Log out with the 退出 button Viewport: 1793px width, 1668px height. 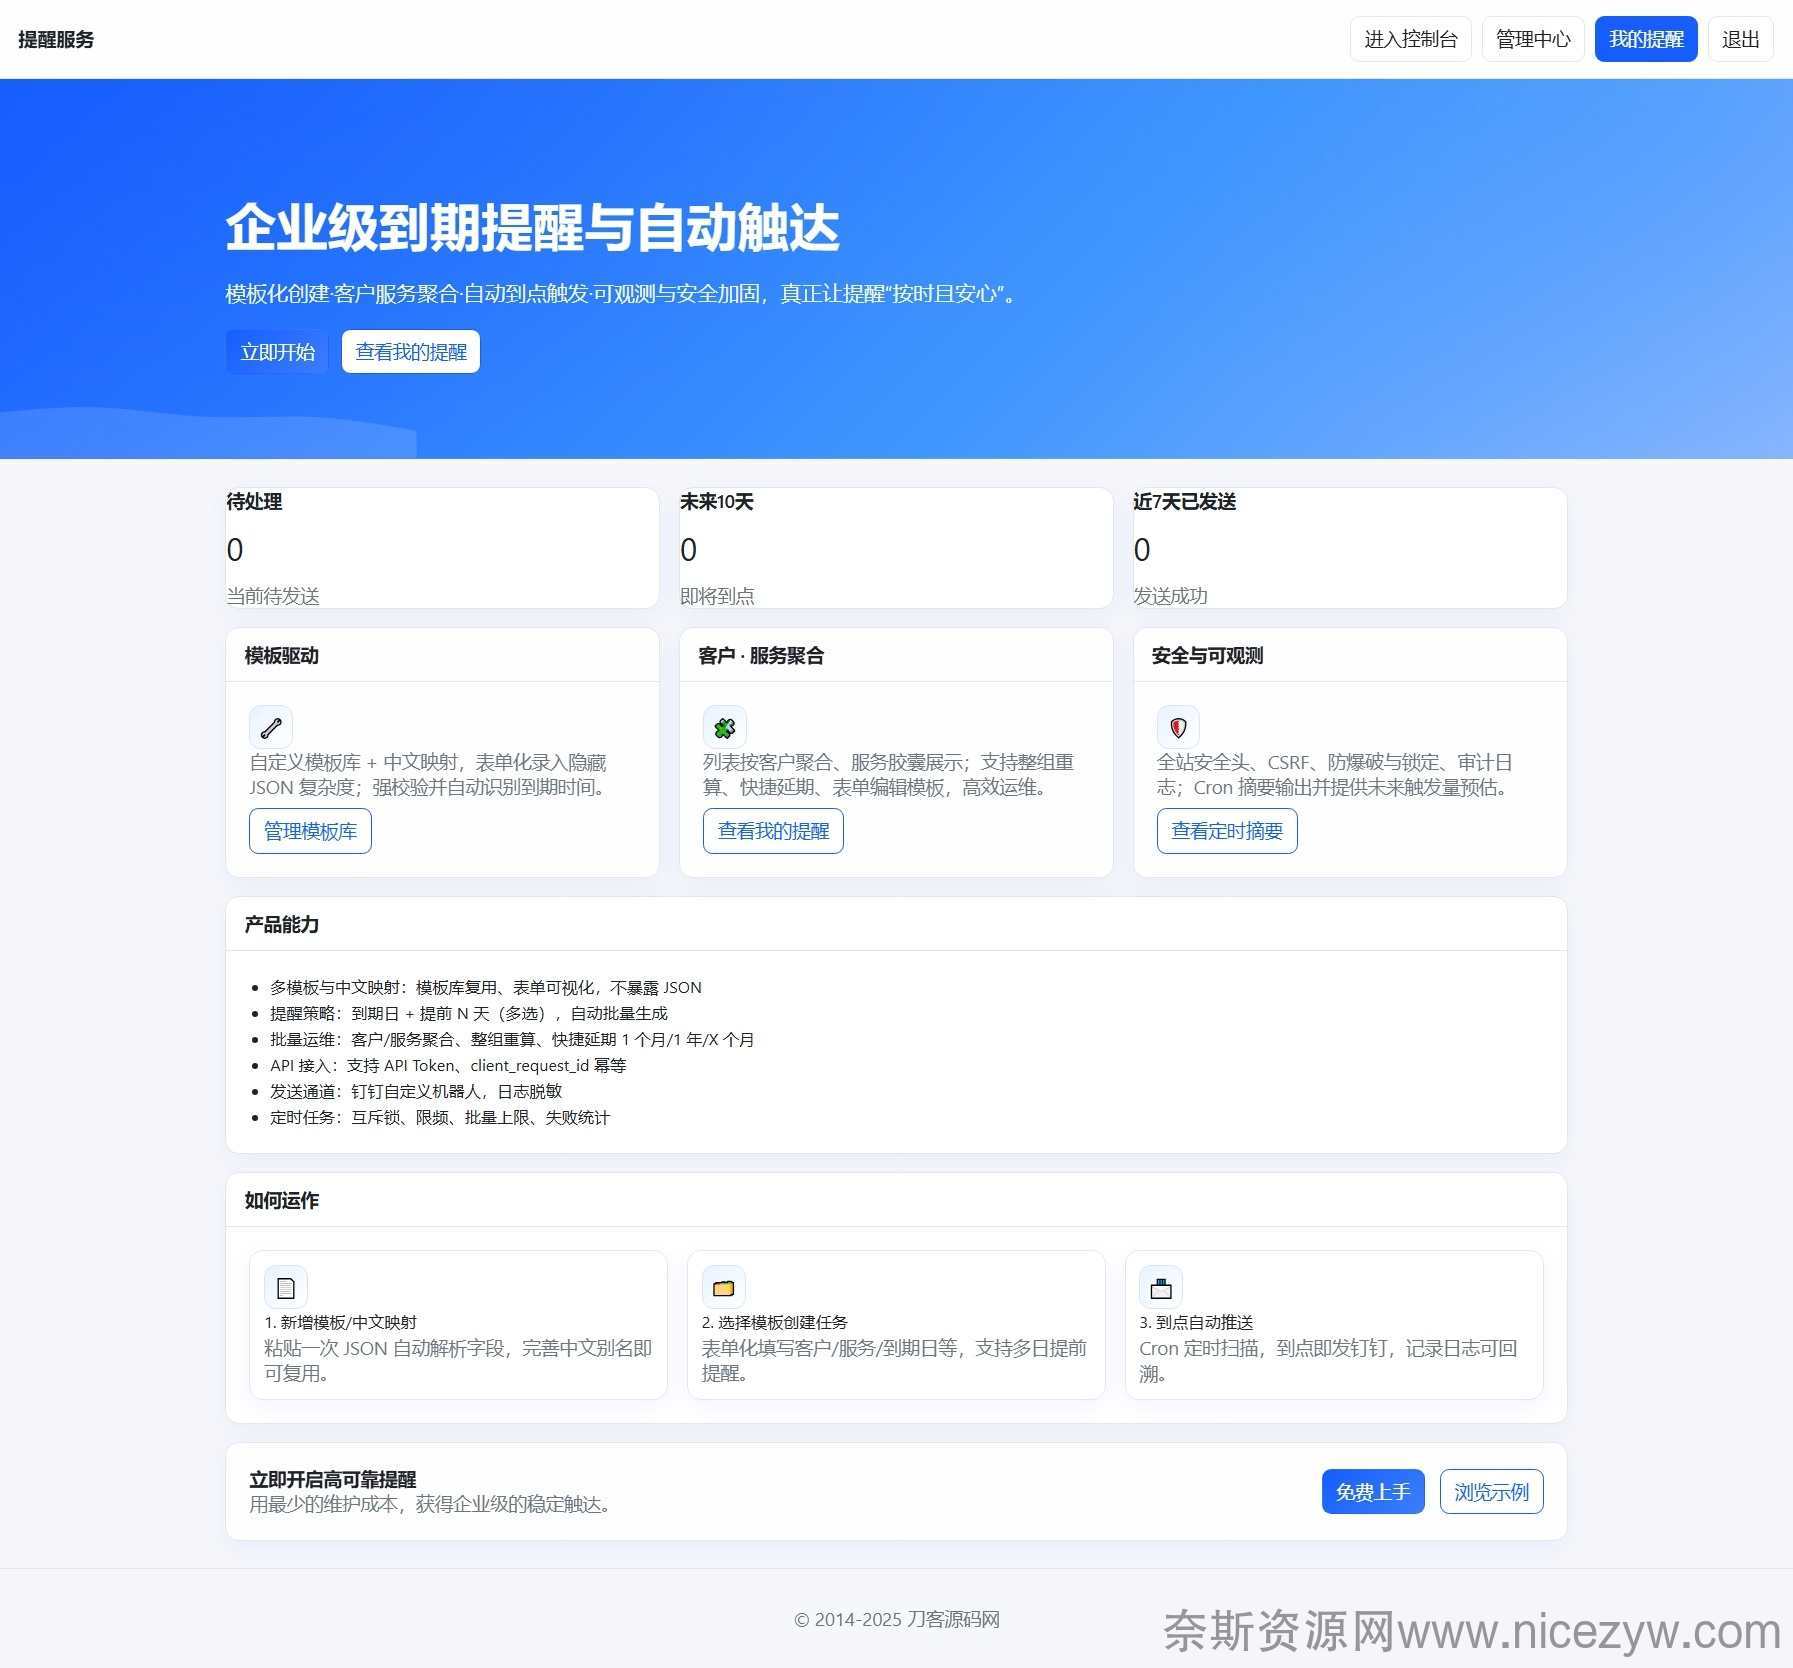click(1740, 39)
